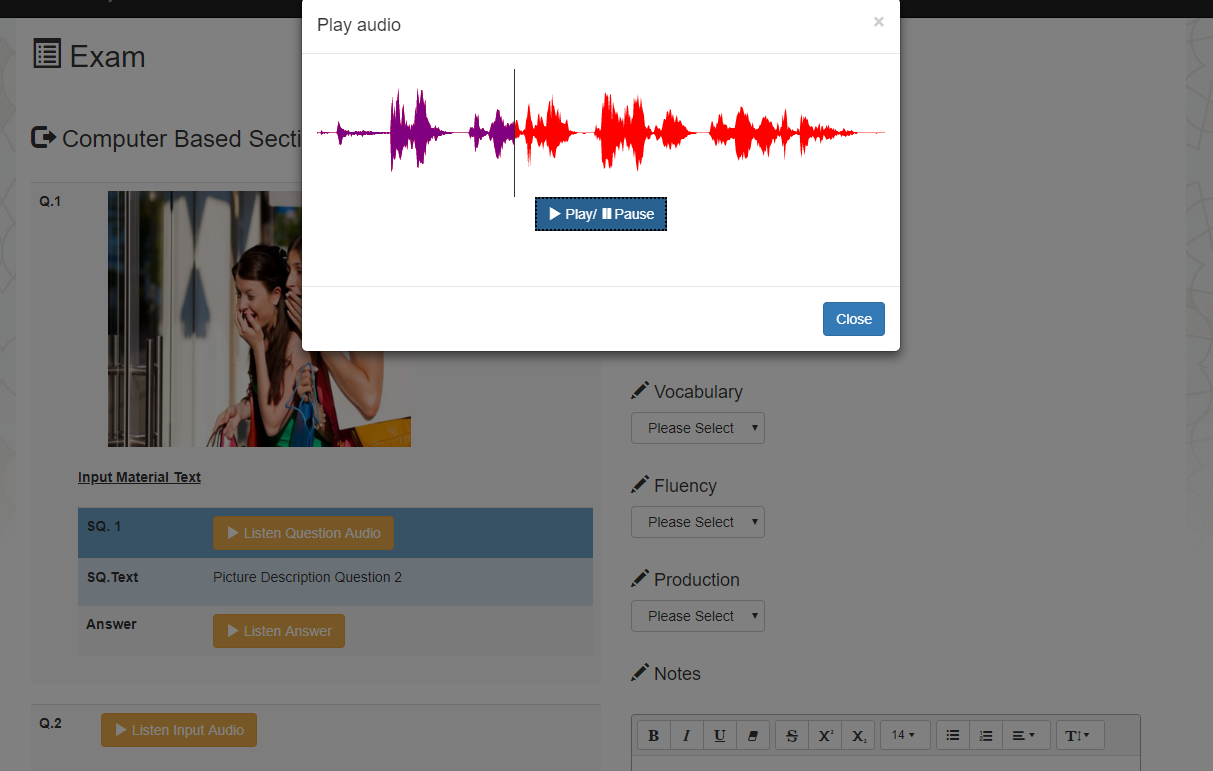Toggle superscript in the Notes toolbar
This screenshot has width=1213, height=771.
pyautogui.click(x=825, y=736)
